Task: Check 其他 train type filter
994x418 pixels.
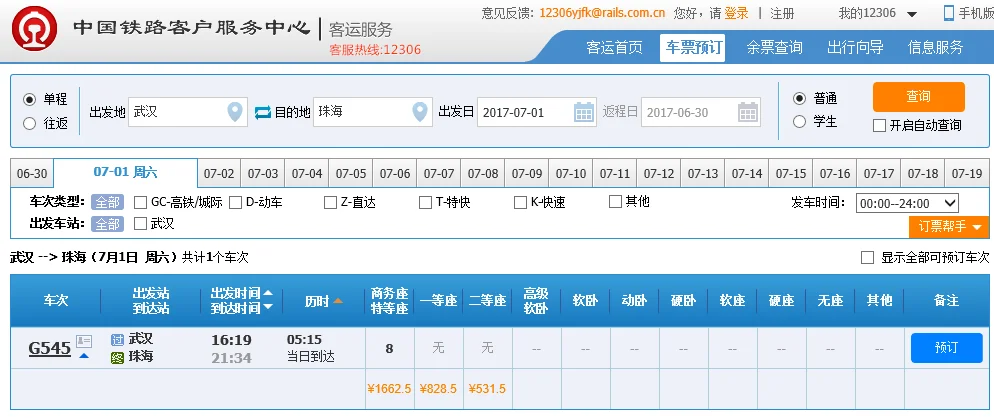Action: 615,202
